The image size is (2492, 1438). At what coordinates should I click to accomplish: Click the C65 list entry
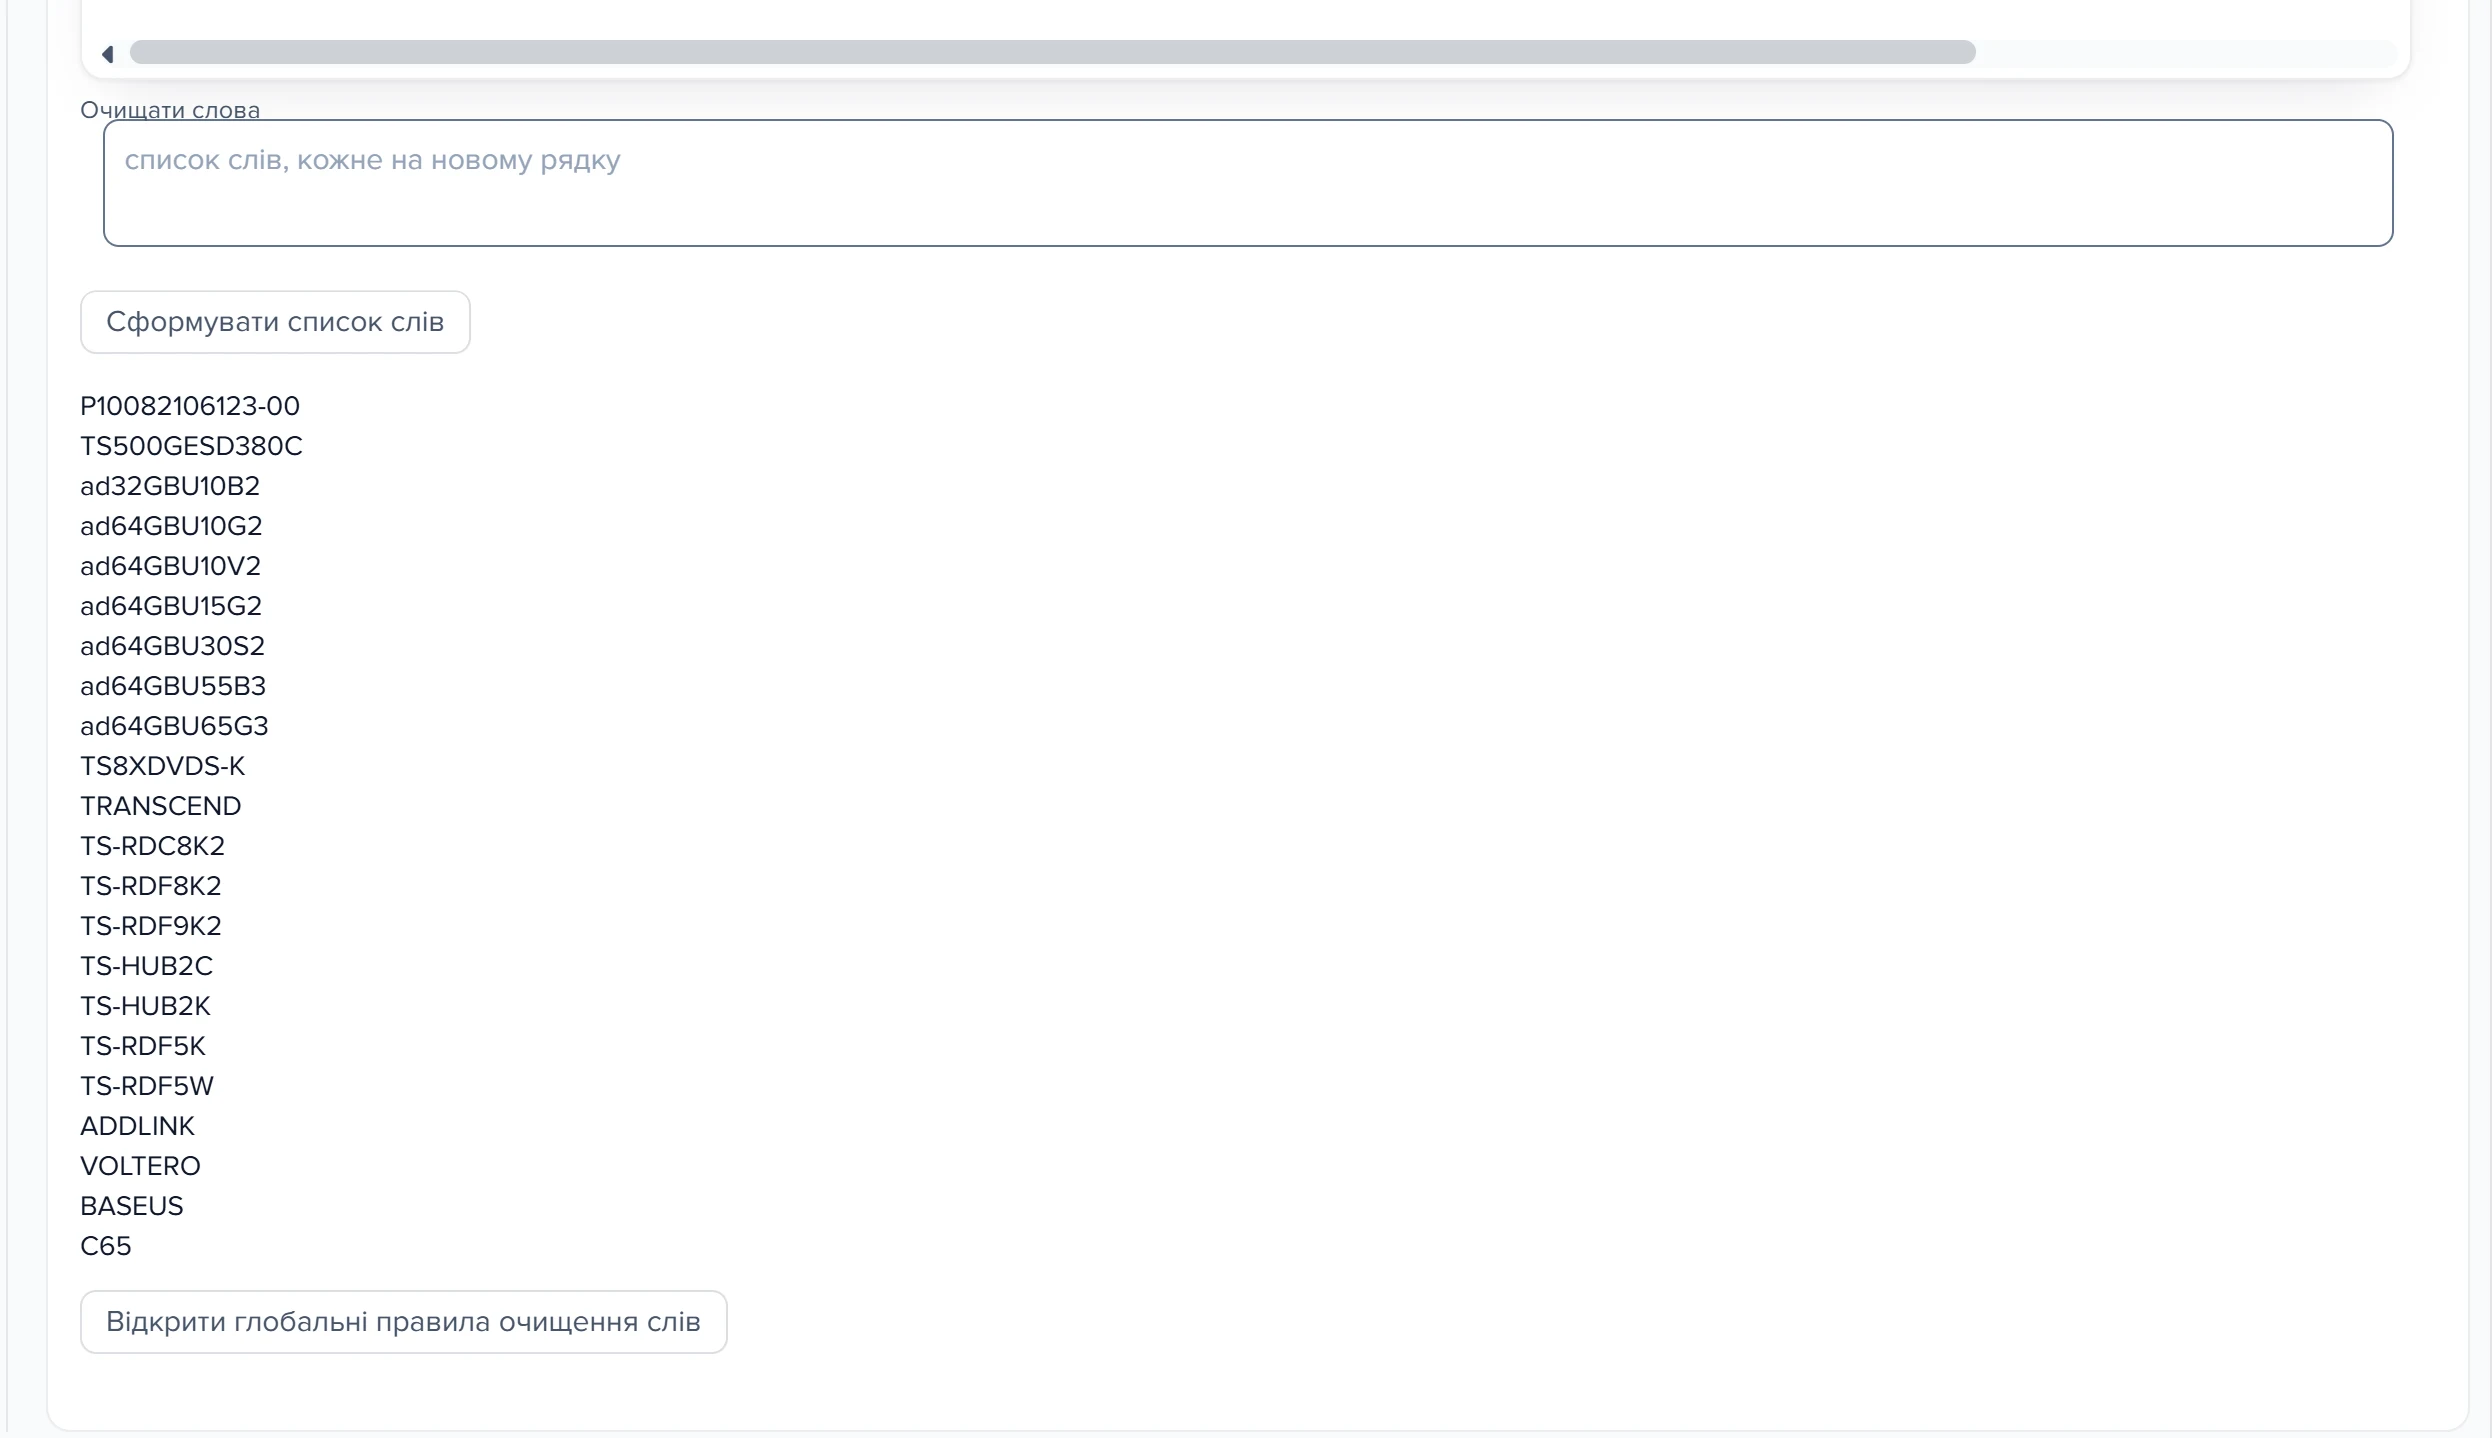106,1246
